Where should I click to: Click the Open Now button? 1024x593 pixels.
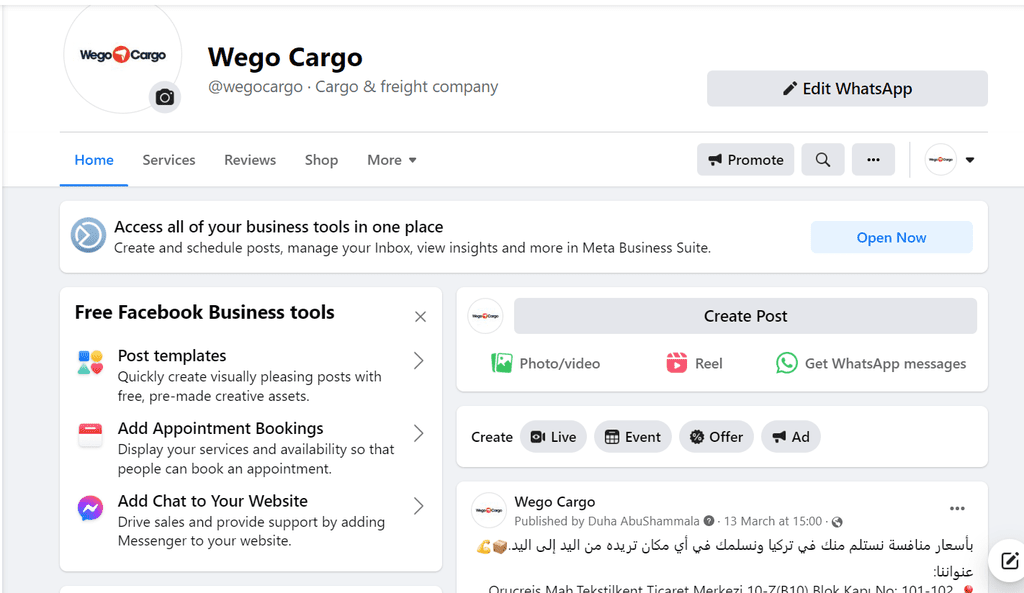pyautogui.click(x=891, y=238)
